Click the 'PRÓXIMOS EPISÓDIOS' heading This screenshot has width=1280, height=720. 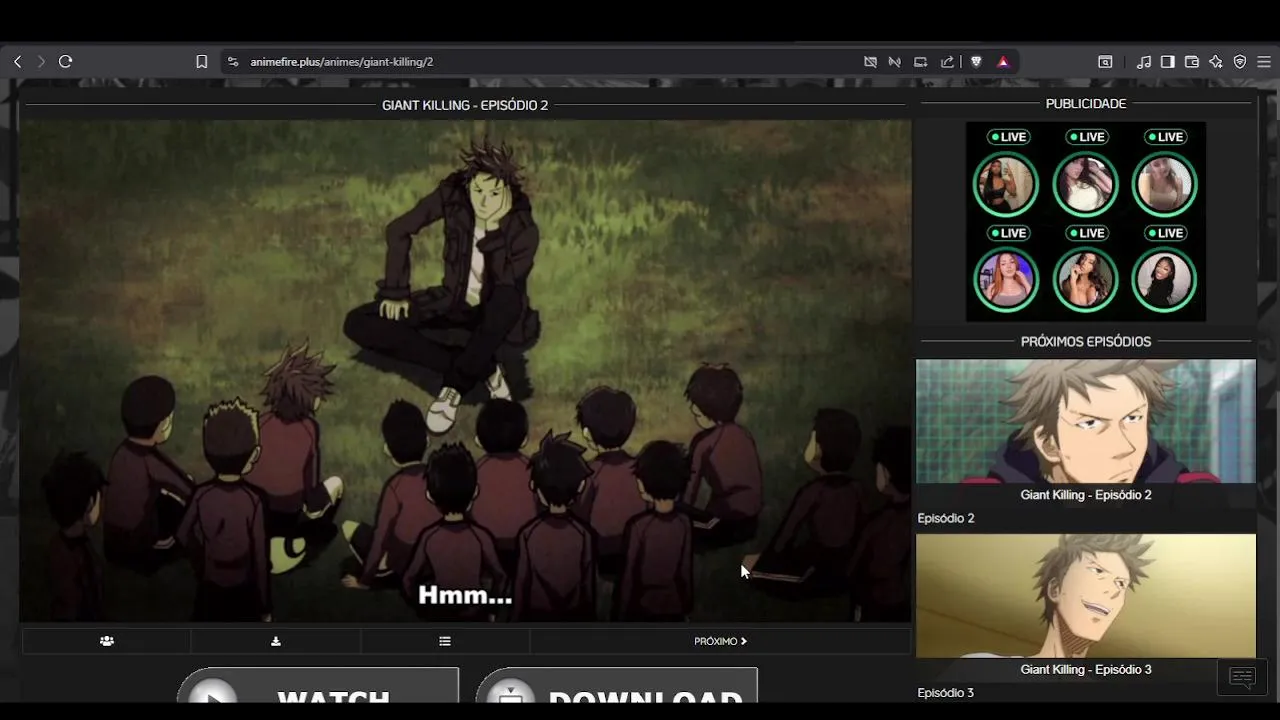(1086, 342)
